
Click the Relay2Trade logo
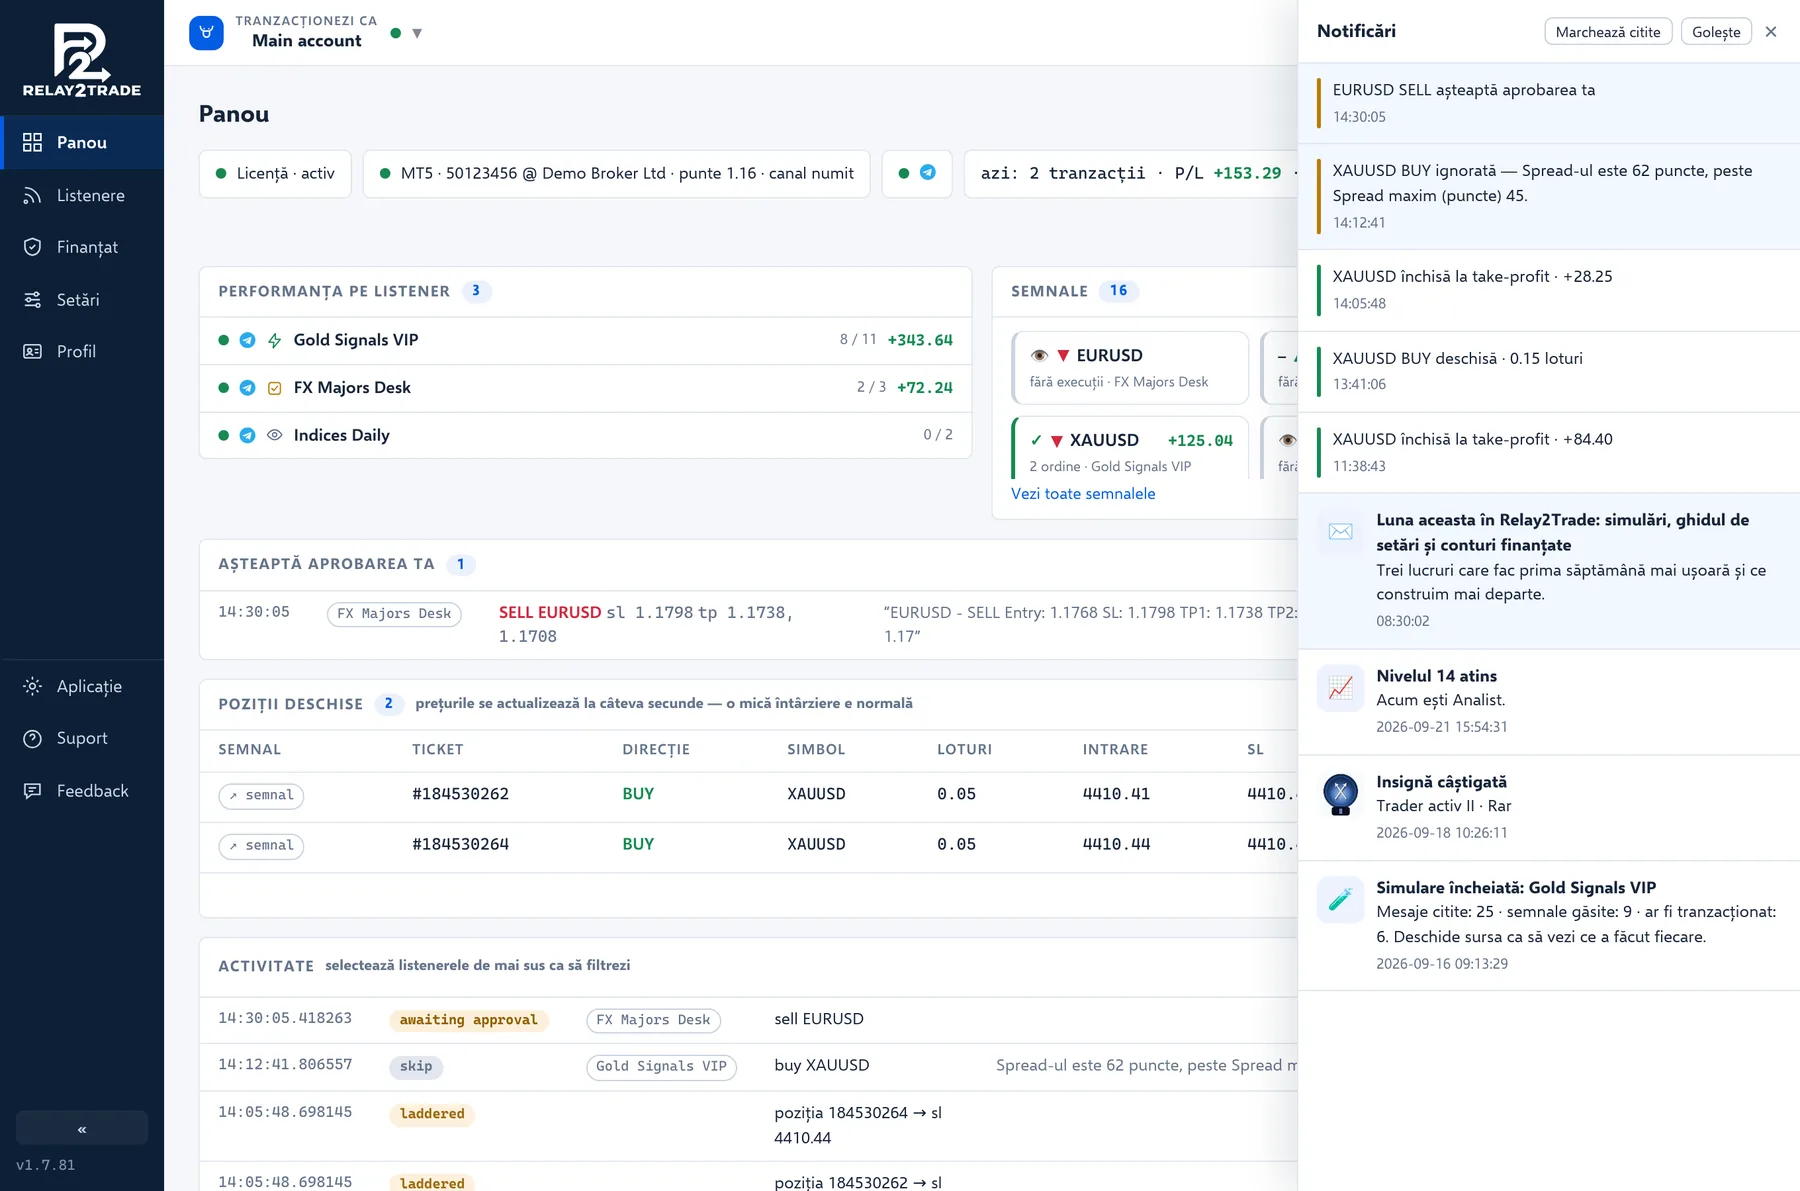[82, 60]
